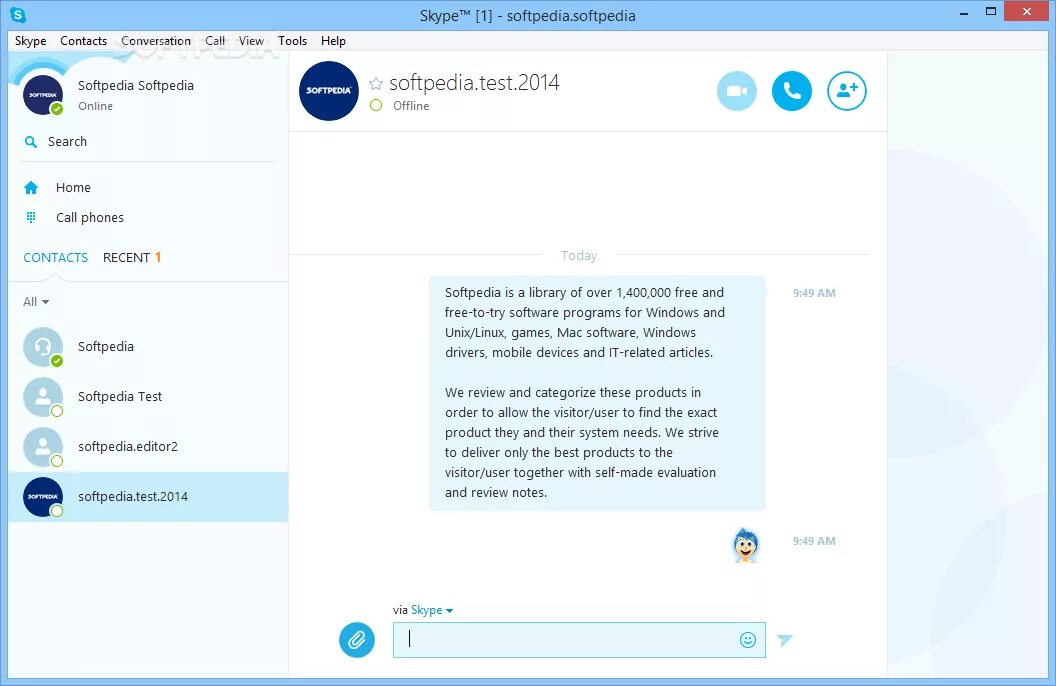Screen dimensions: 1056x686
Task: Click the Softpedia Test contact avatar
Action: point(43,397)
